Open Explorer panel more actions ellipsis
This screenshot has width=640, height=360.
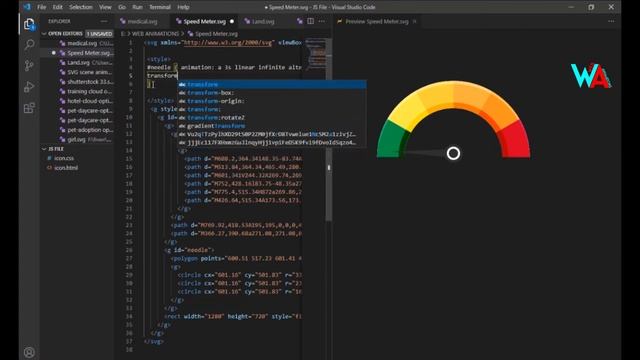point(104,21)
